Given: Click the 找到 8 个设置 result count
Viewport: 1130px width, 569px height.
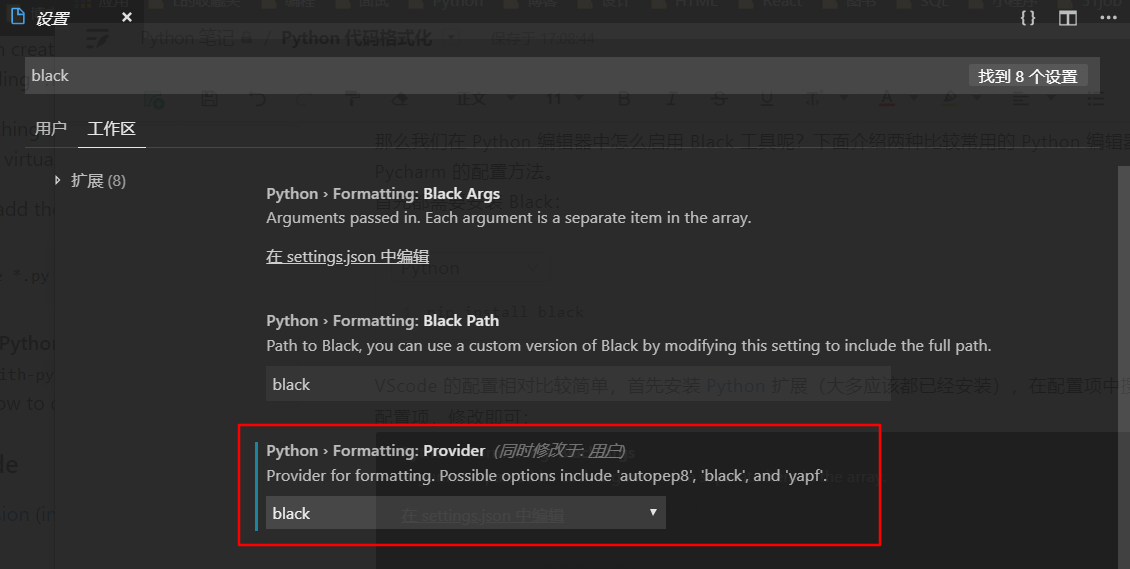Looking at the screenshot, I should coord(1028,76).
